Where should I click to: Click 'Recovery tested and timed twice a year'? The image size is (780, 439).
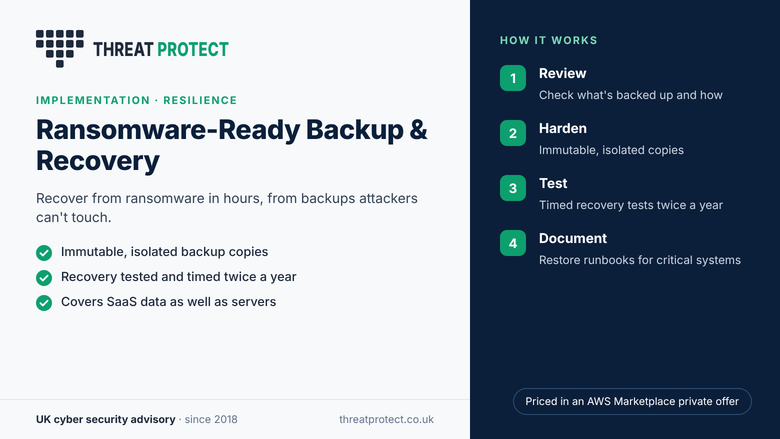pos(179,277)
